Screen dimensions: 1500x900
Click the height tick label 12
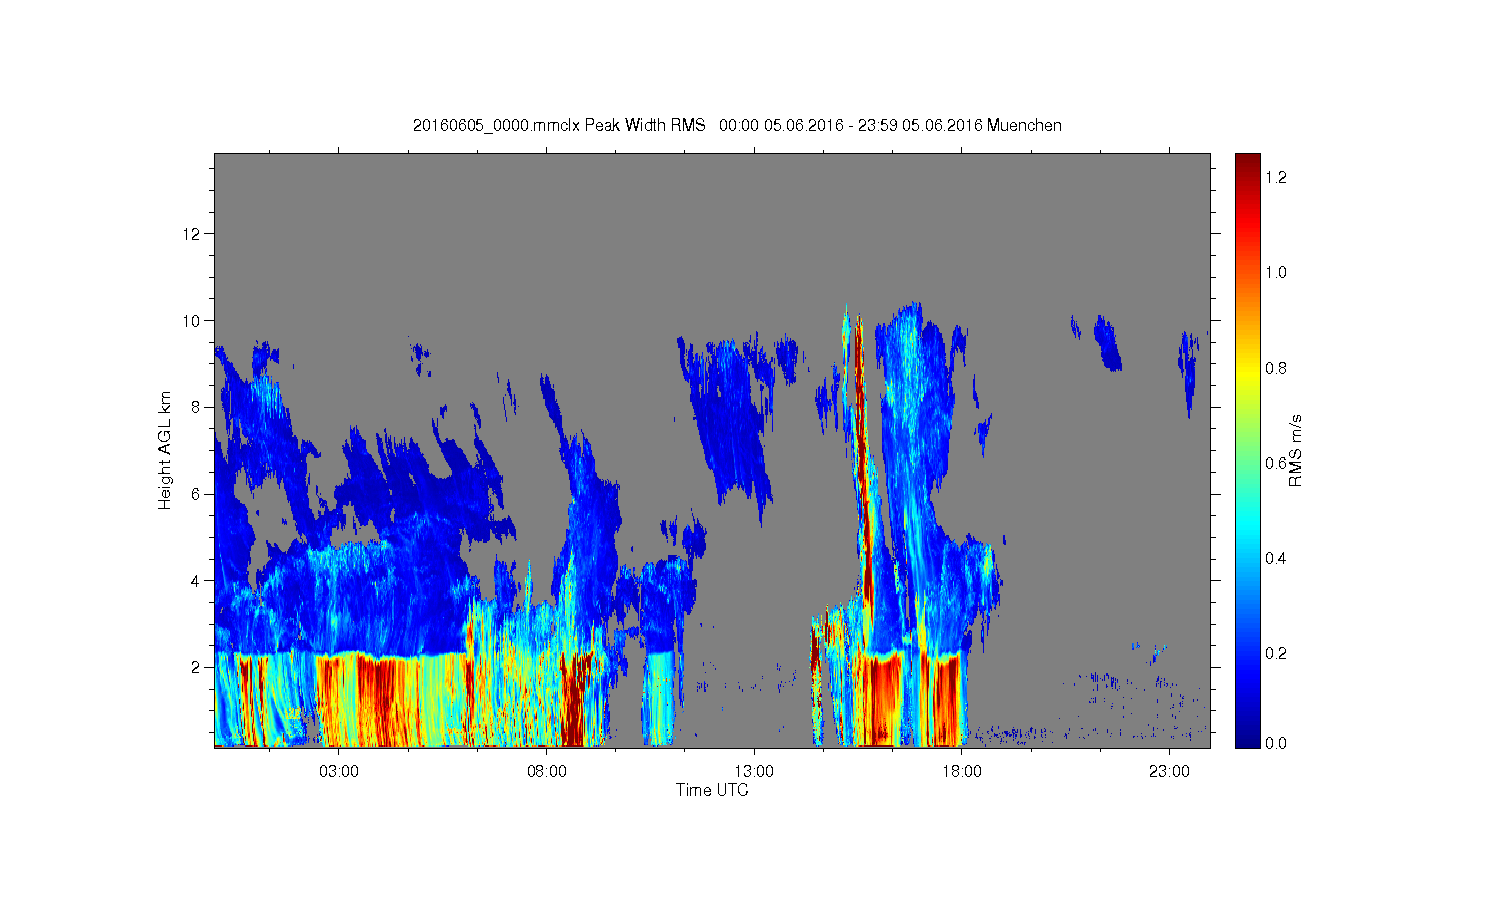point(192,234)
